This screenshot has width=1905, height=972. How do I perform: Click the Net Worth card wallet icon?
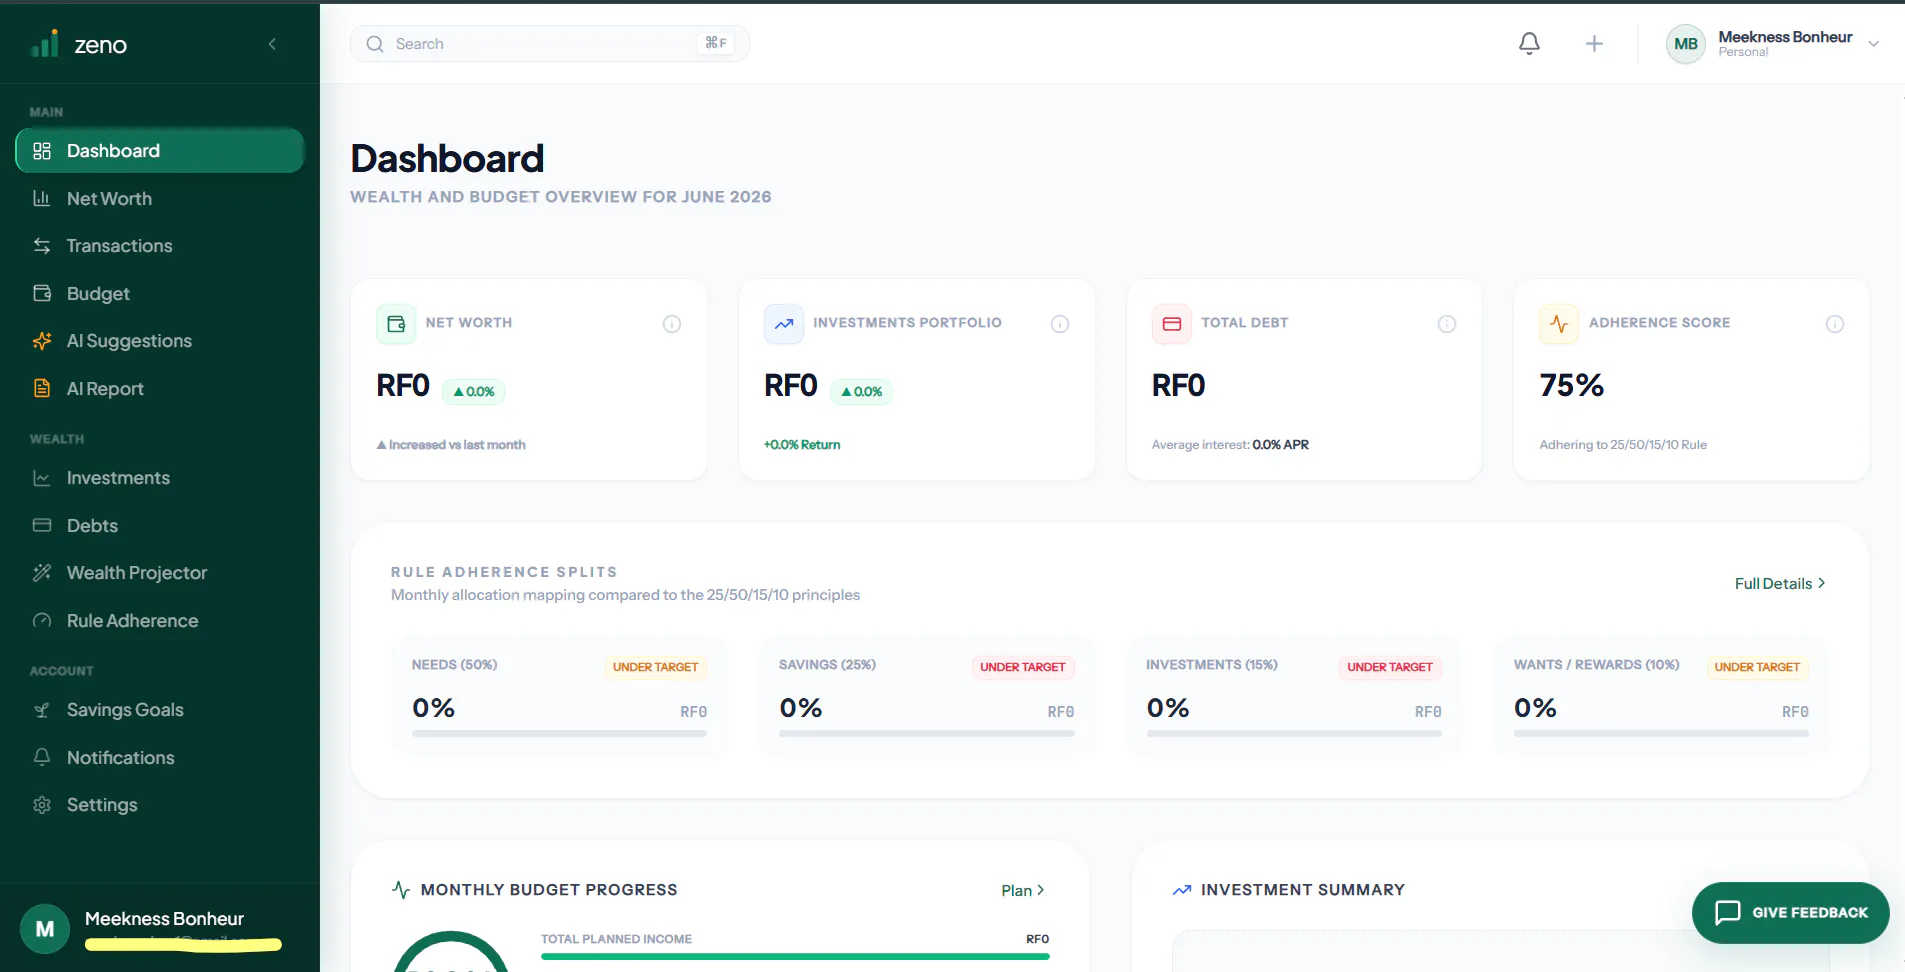[x=396, y=324]
